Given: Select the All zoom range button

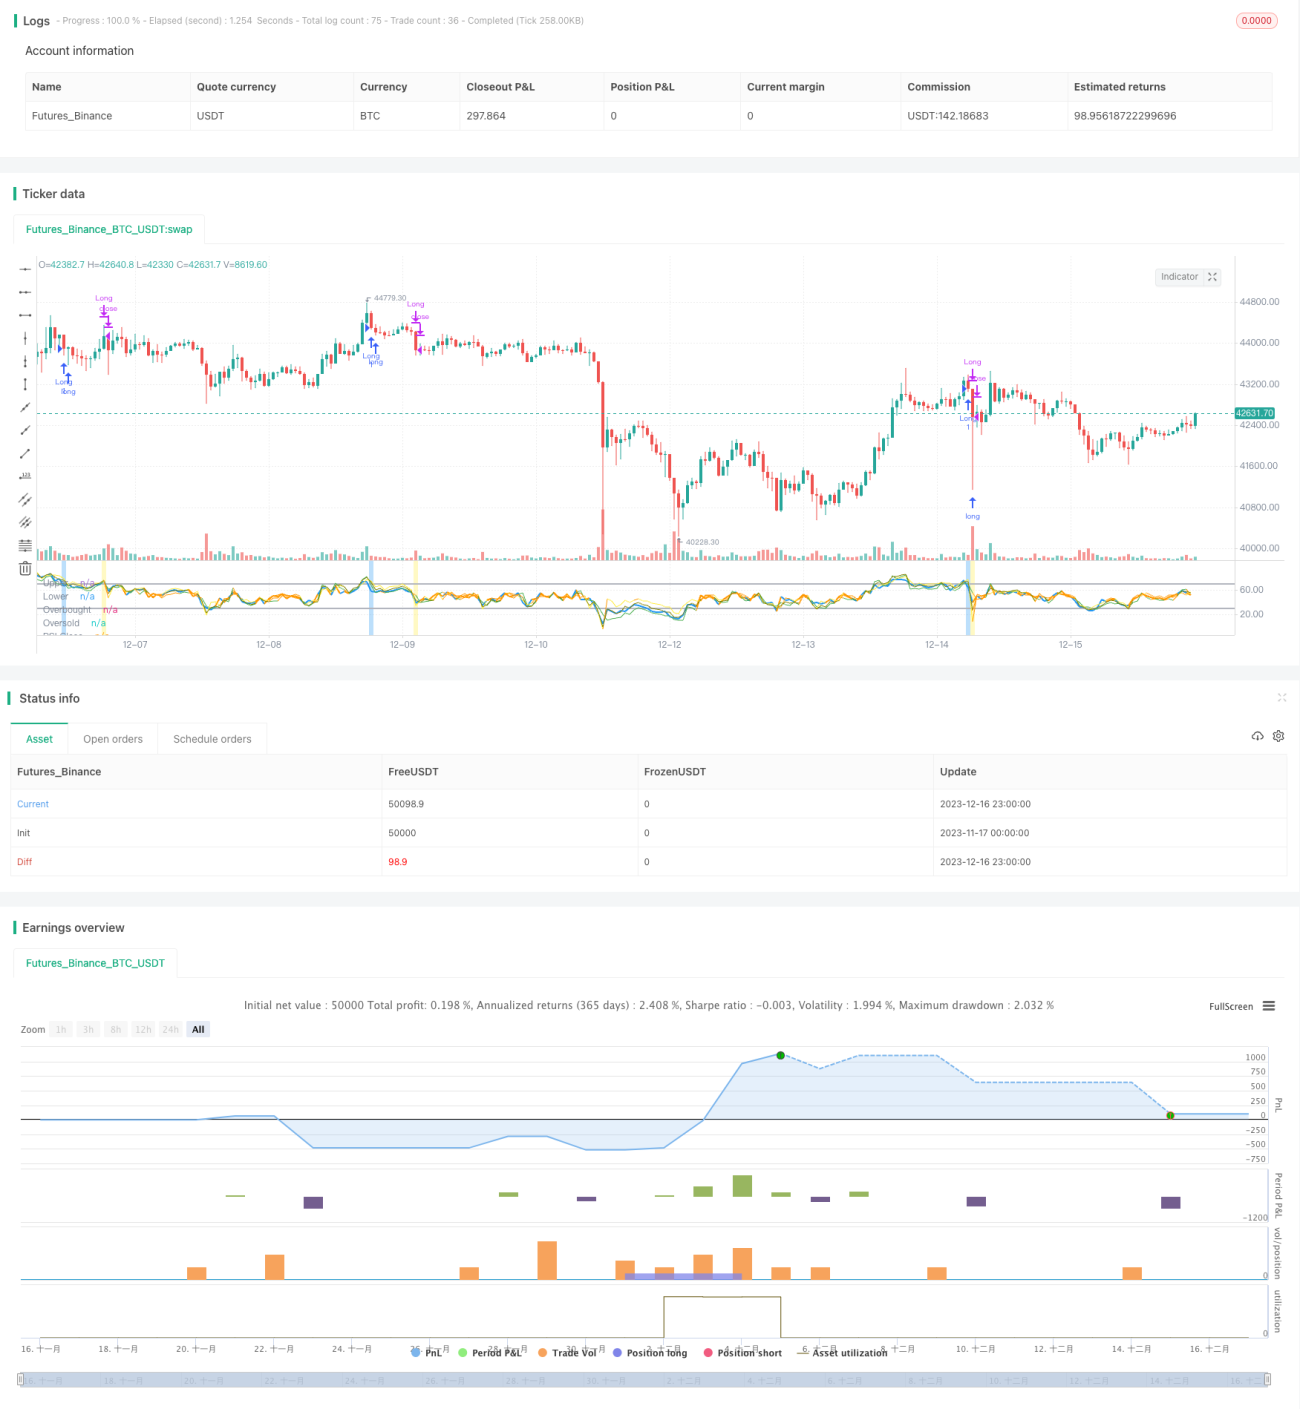Looking at the screenshot, I should tap(198, 1029).
